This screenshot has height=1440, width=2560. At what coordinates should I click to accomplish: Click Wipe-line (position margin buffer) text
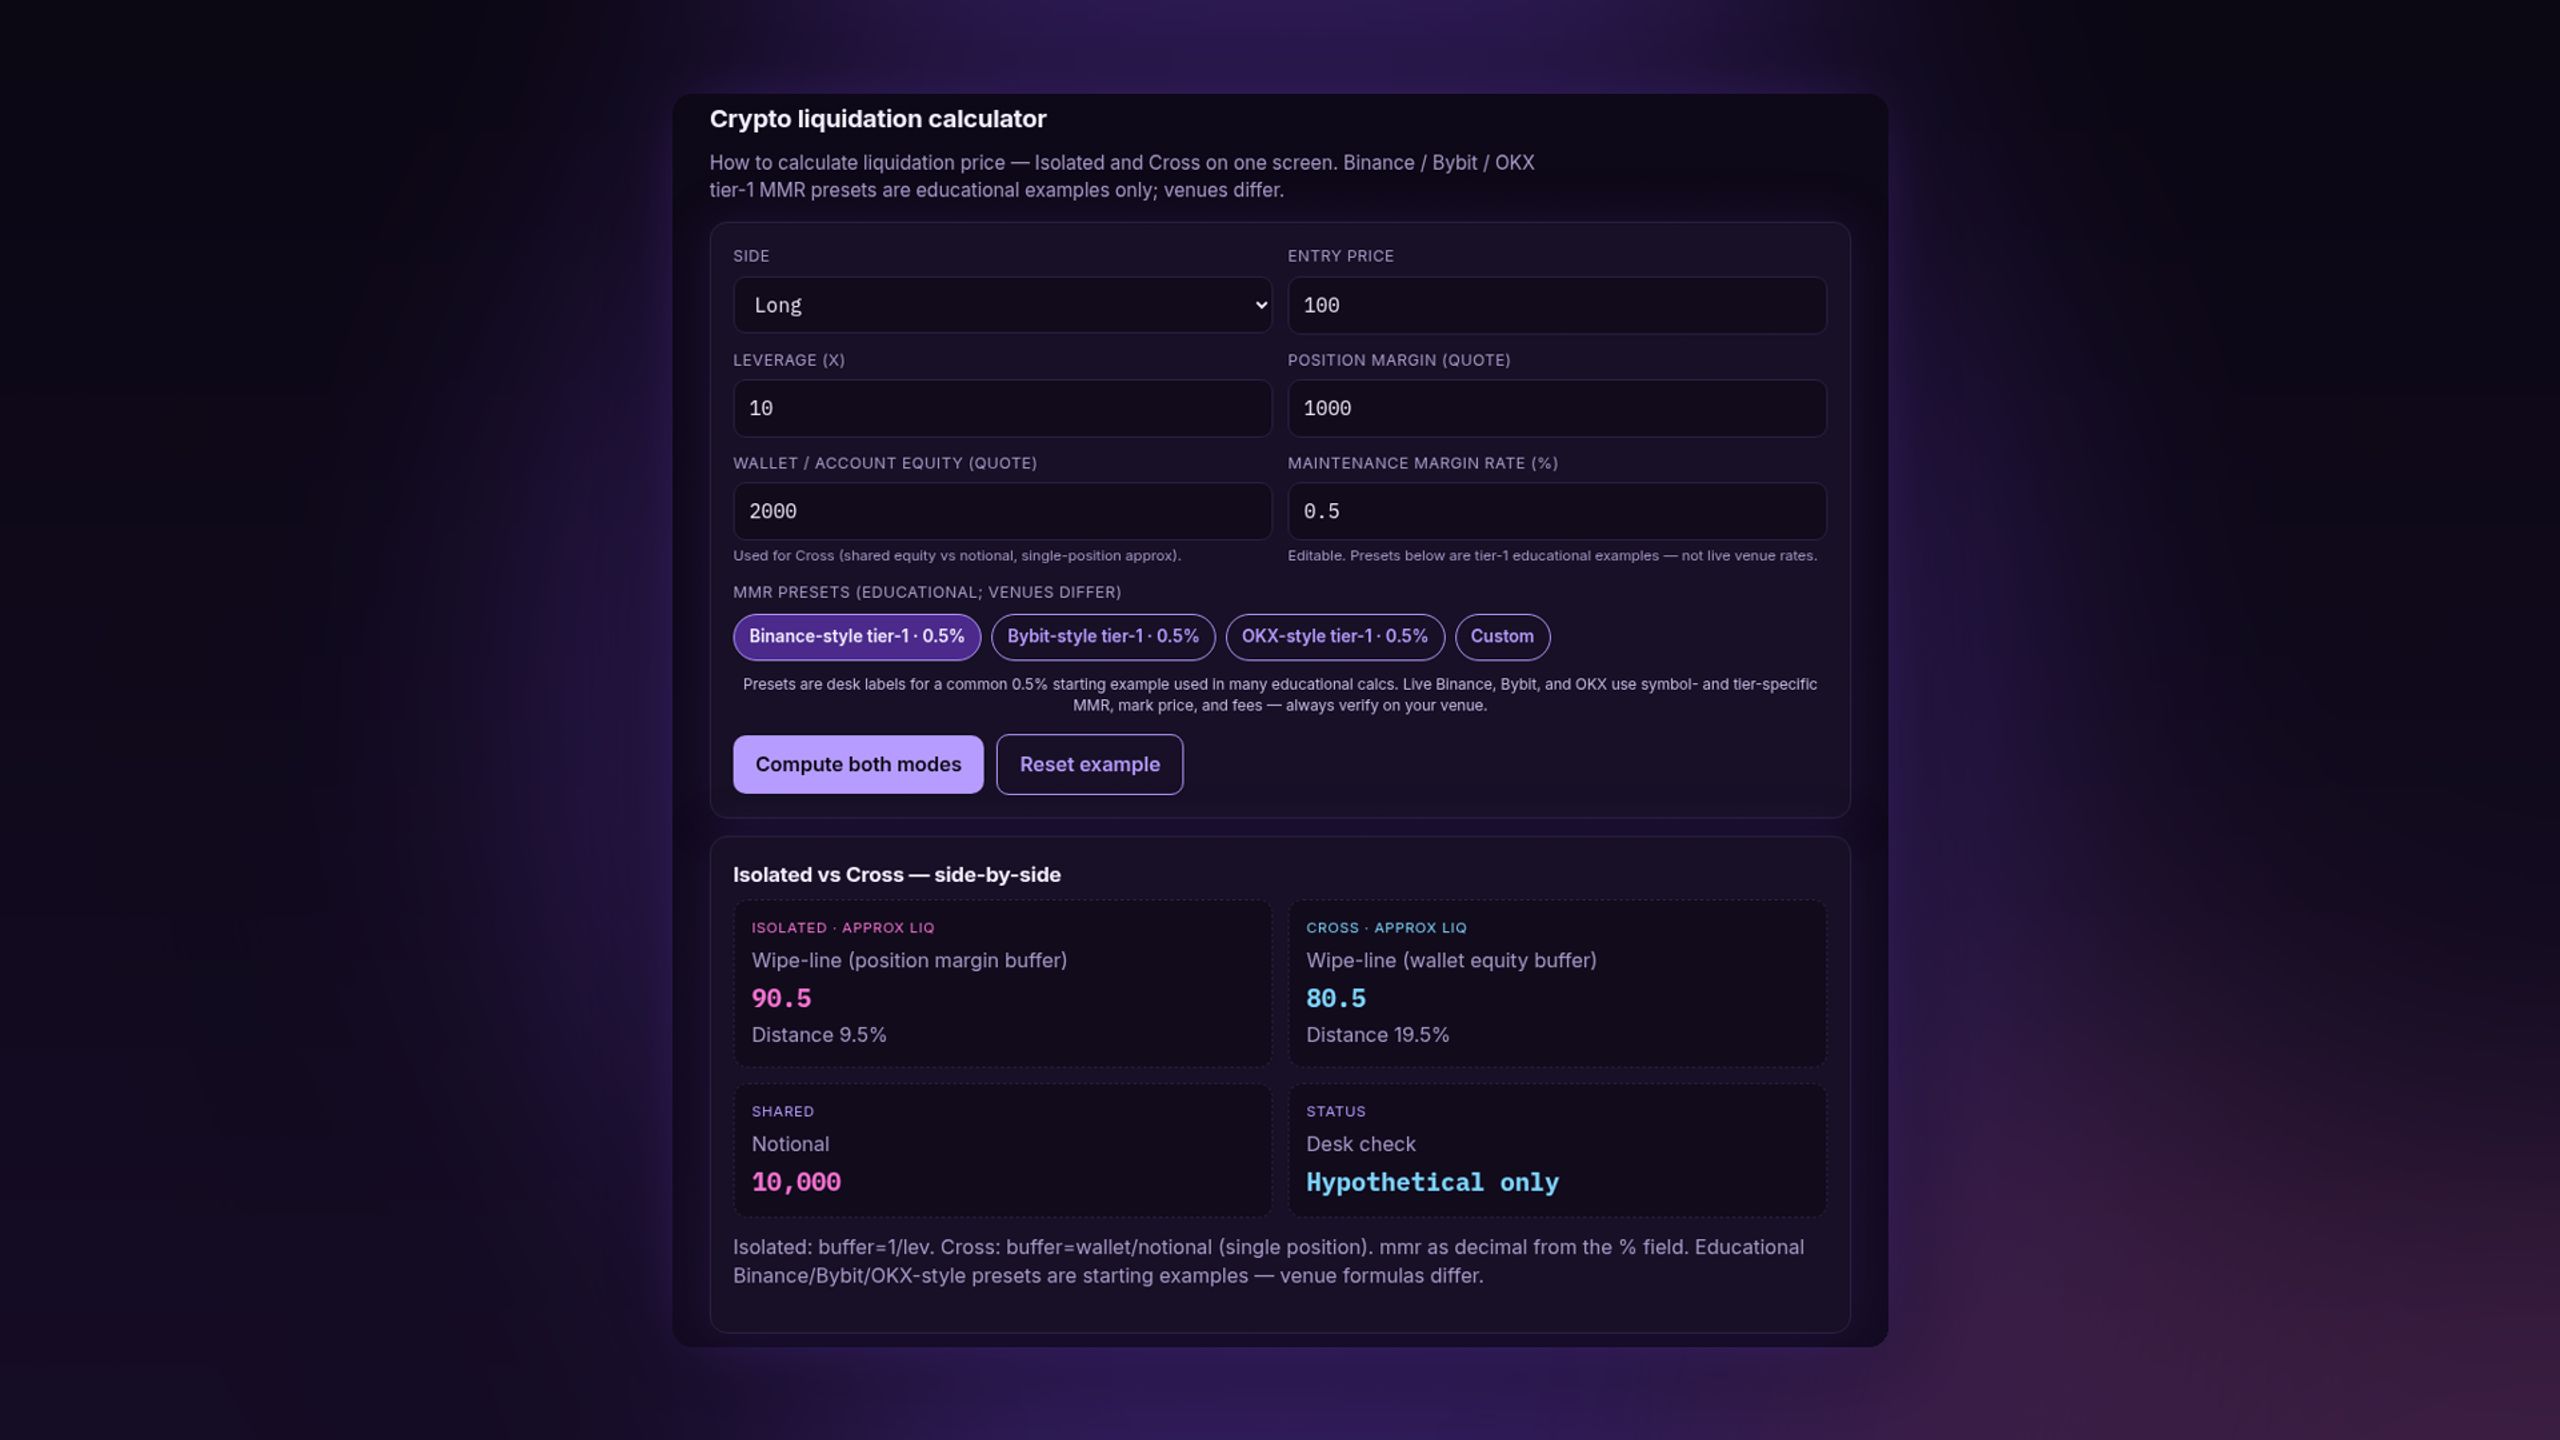pyautogui.click(x=909, y=961)
